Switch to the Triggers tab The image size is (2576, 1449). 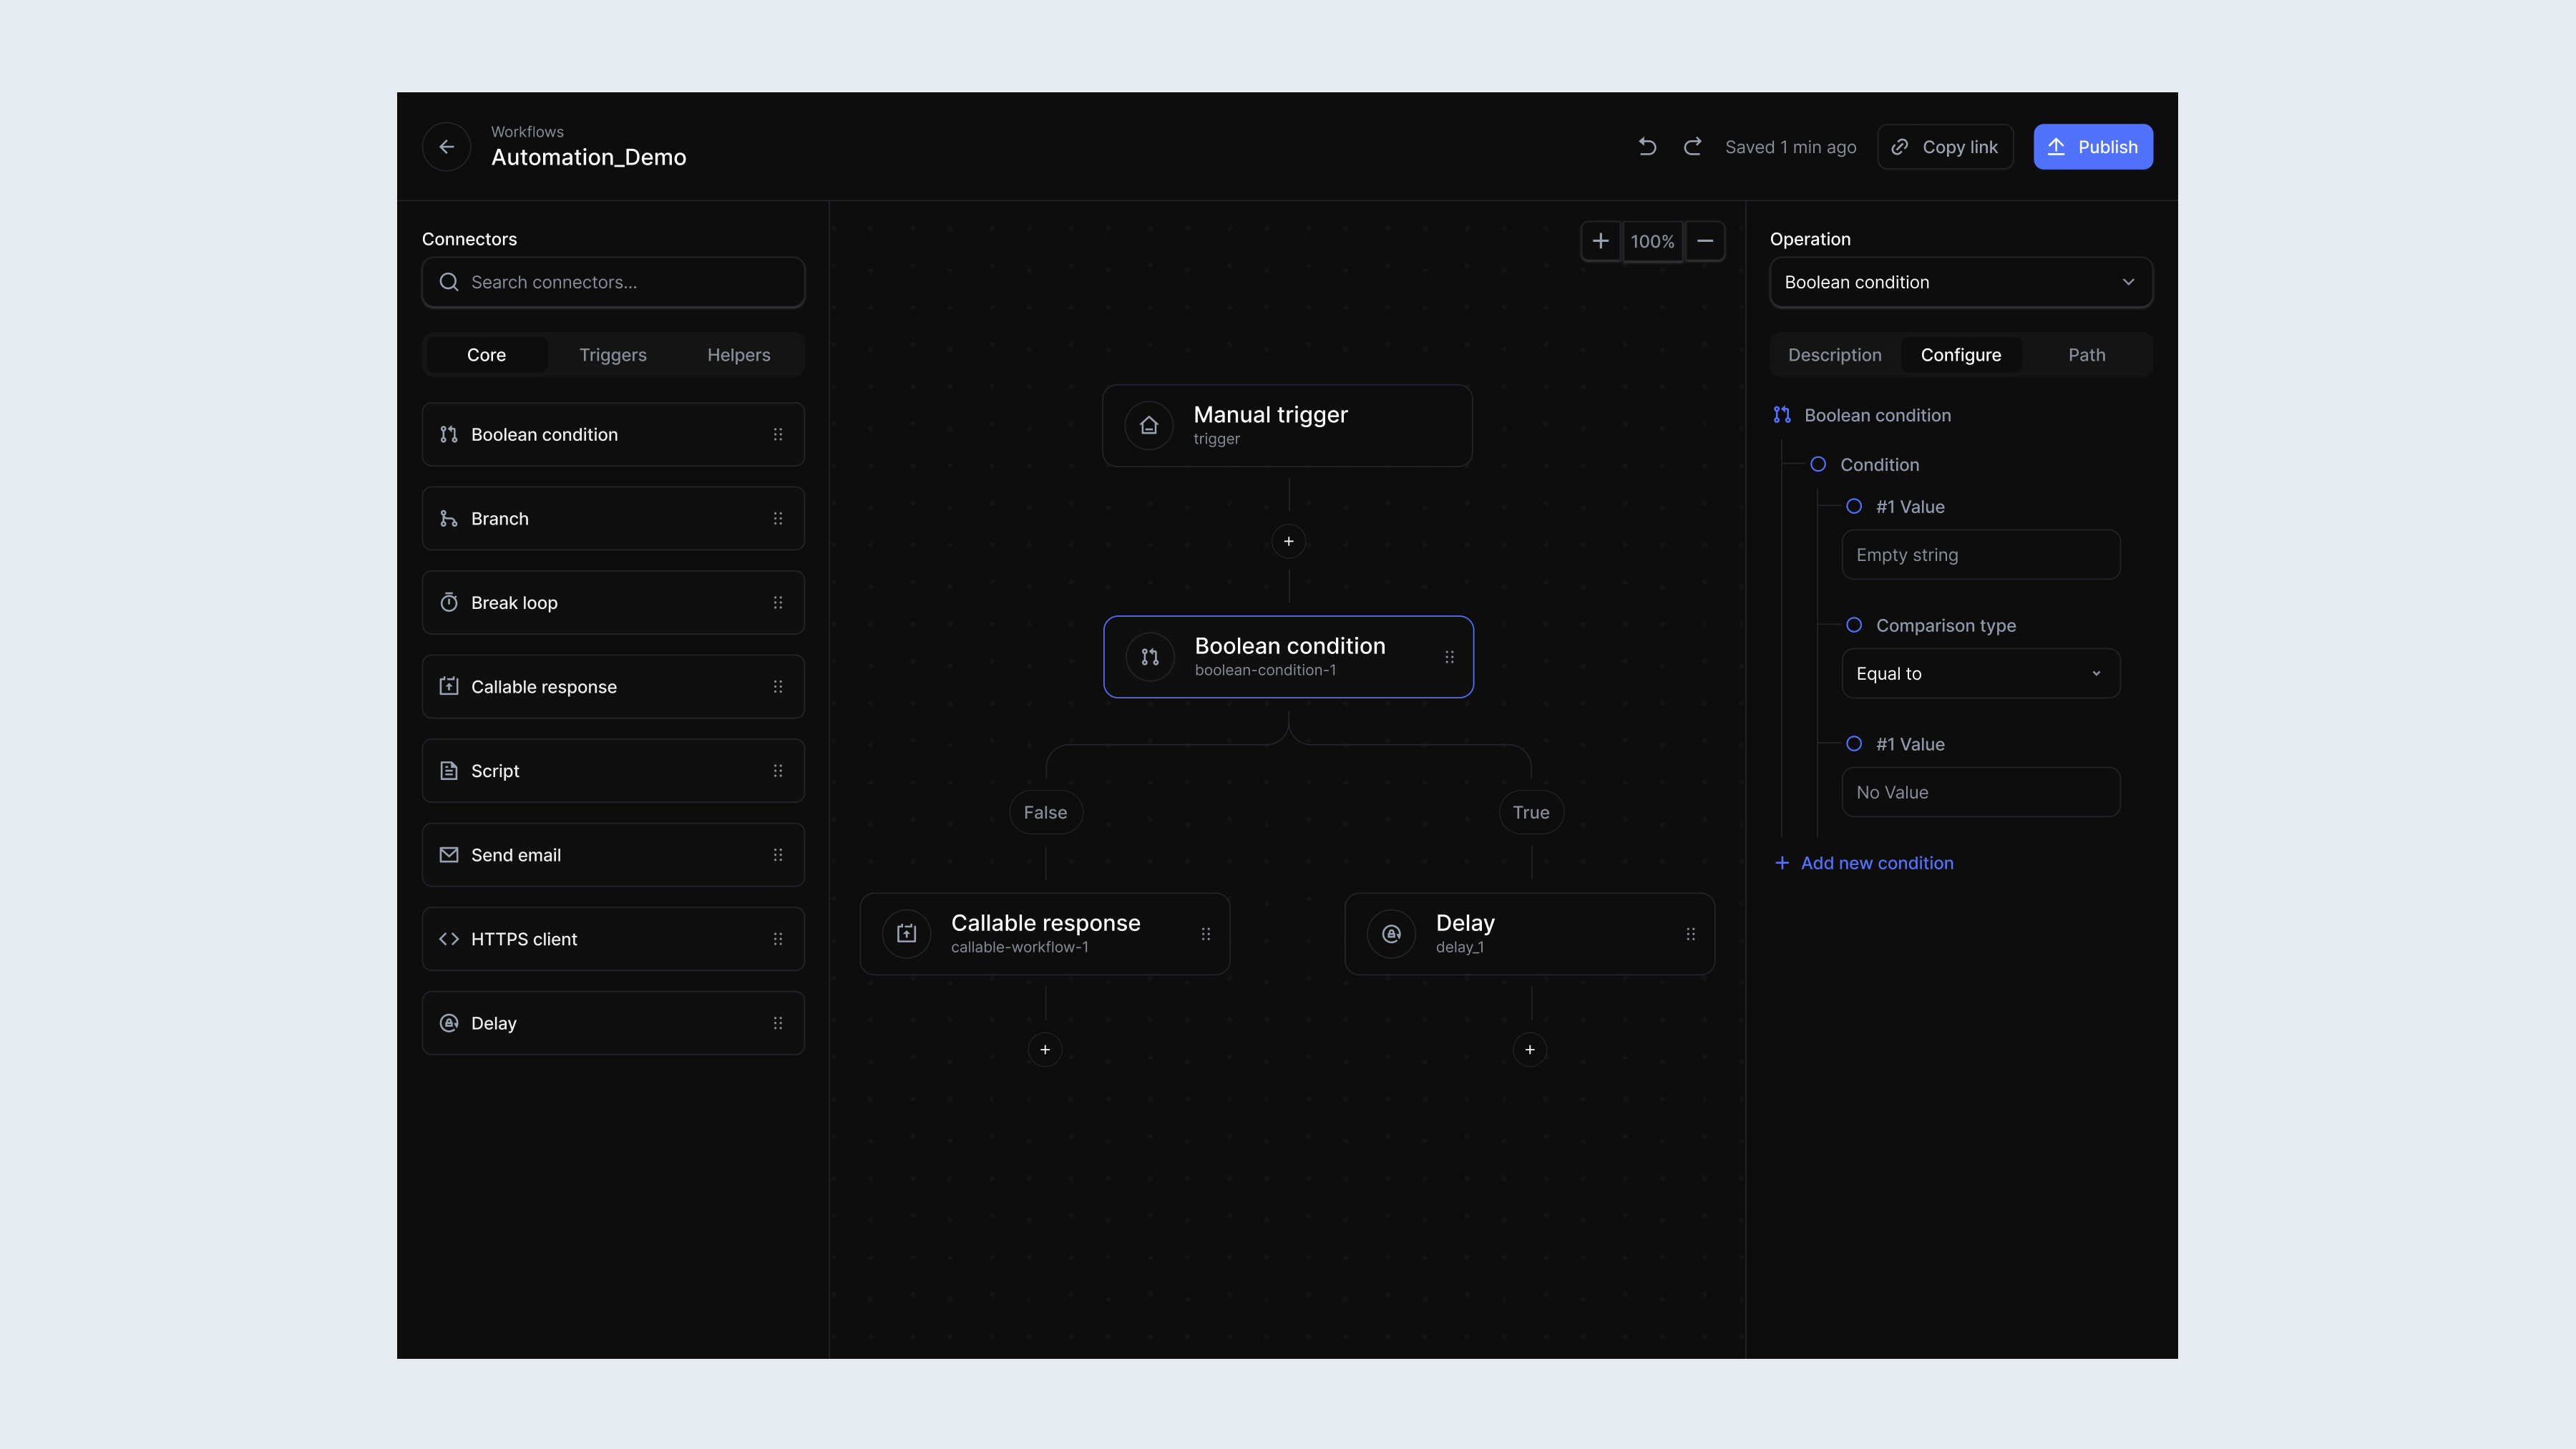[612, 354]
